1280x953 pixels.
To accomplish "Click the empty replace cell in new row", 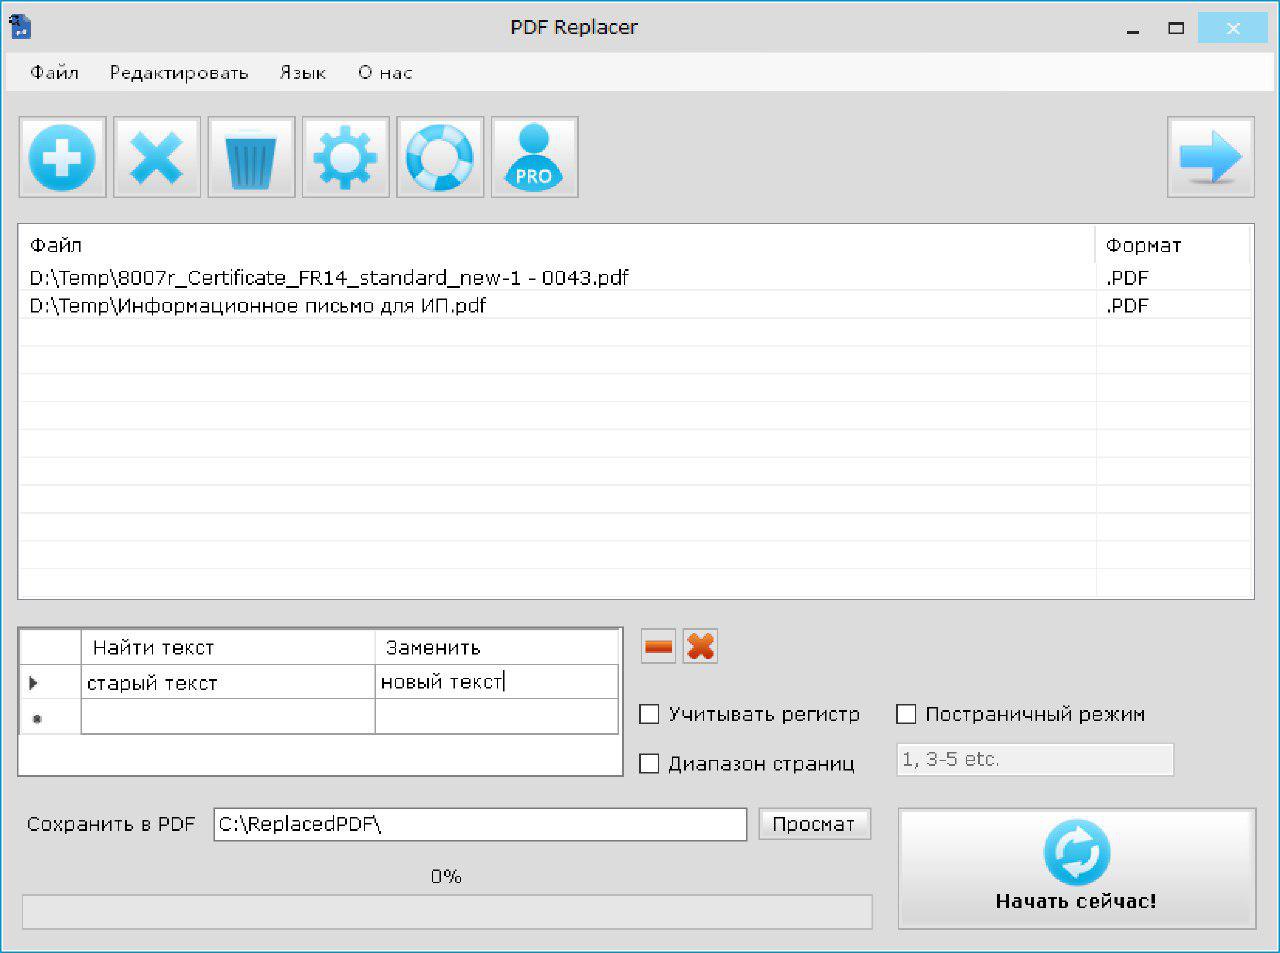I will [496, 717].
